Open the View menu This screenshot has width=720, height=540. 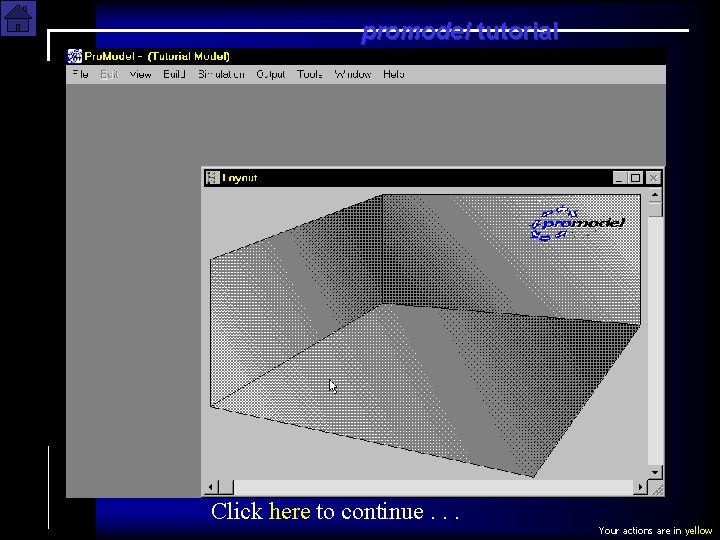(141, 74)
